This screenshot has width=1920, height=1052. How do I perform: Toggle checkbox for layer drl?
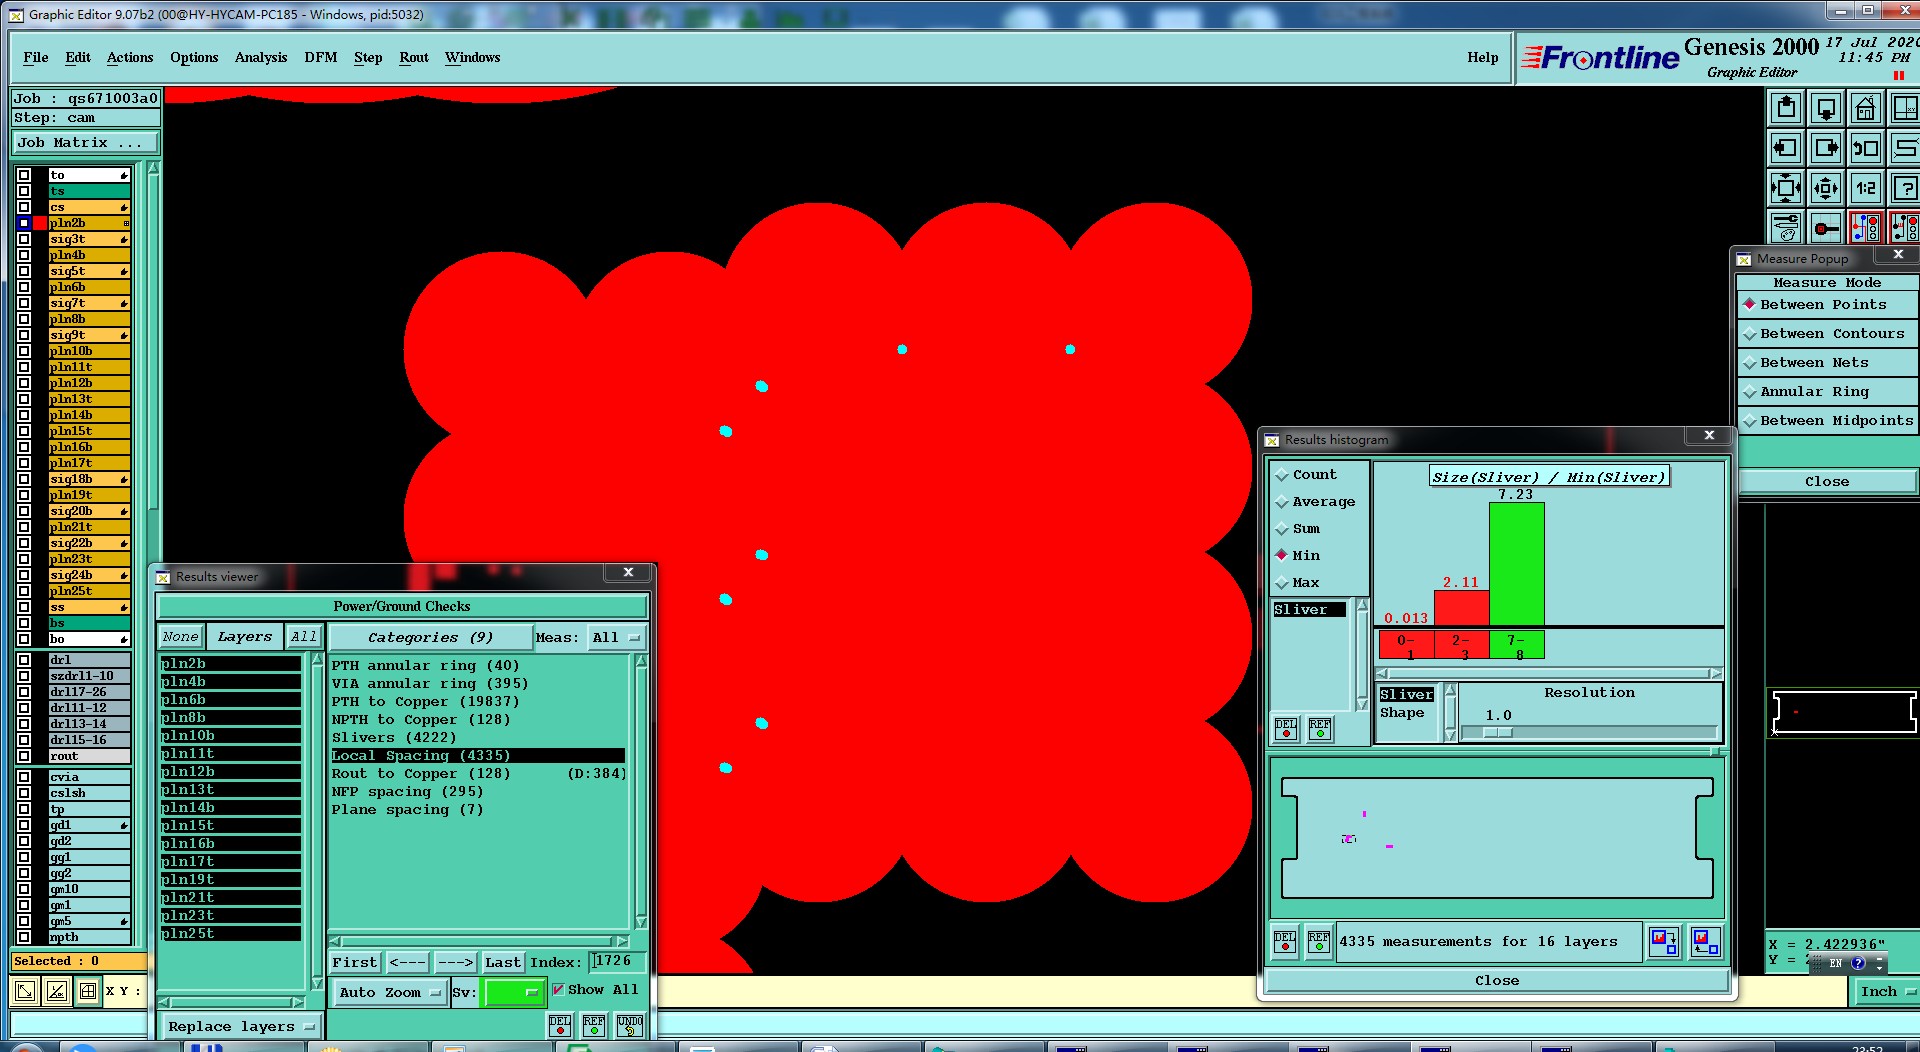[24, 660]
